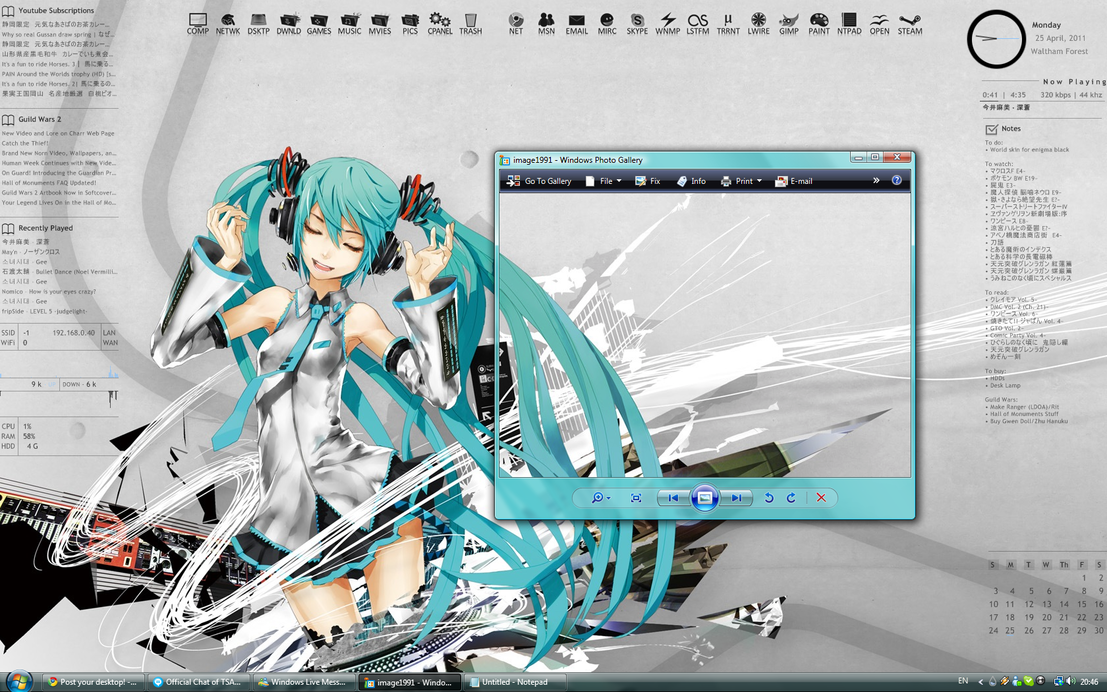Launch the PAINT dock icon
Viewport: 1107px width, 692px height.
tap(819, 23)
